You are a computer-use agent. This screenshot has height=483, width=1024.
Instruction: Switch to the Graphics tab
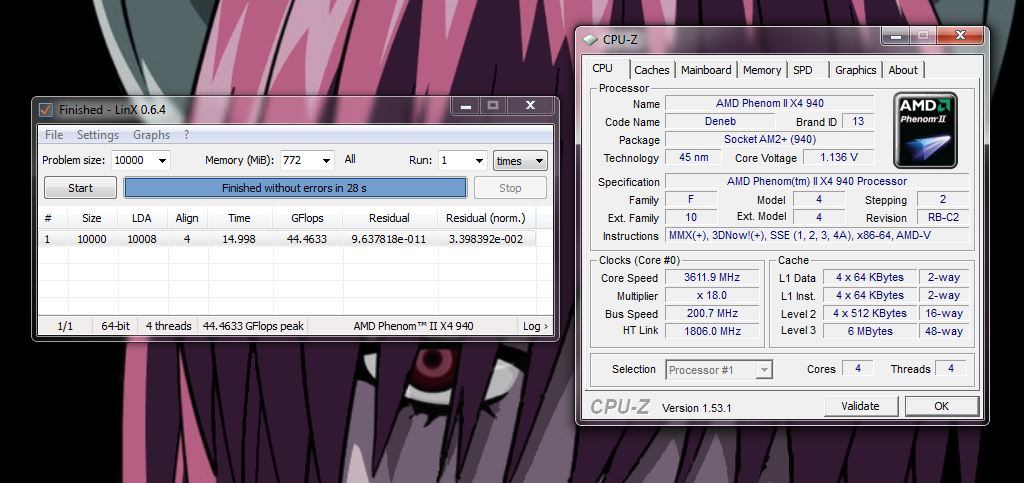(x=856, y=70)
